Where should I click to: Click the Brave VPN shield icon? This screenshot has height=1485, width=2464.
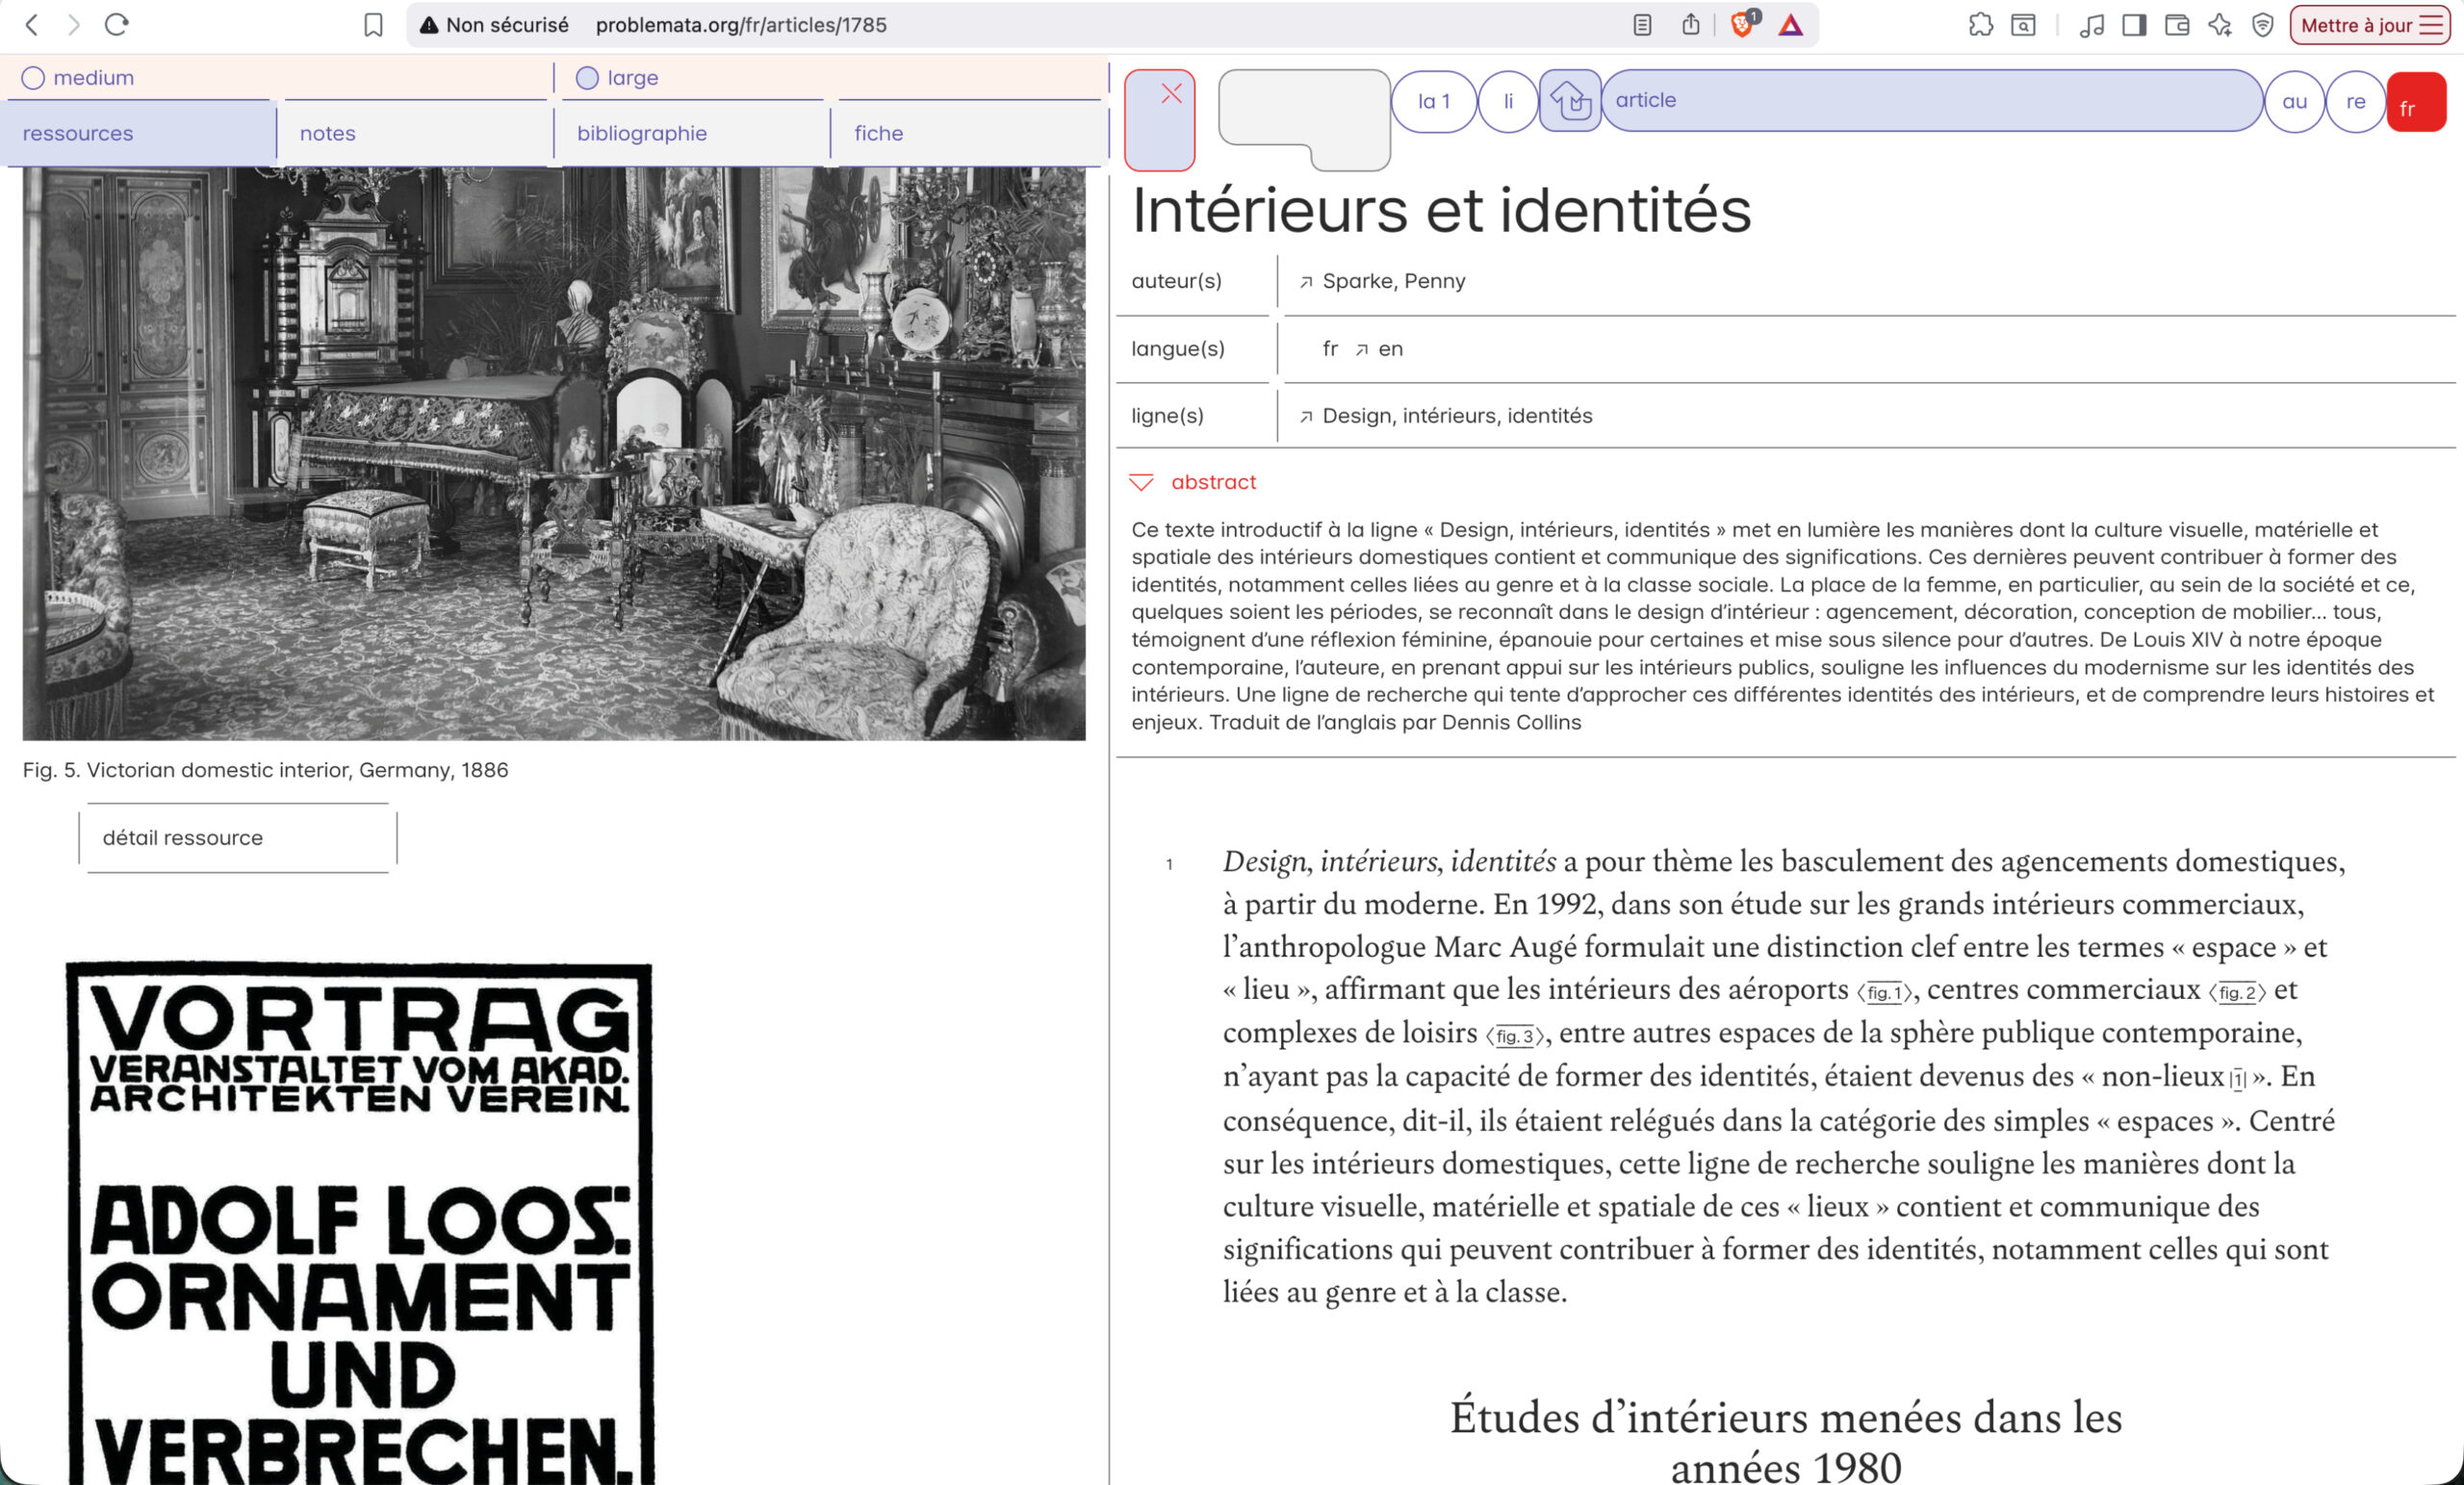2263,25
